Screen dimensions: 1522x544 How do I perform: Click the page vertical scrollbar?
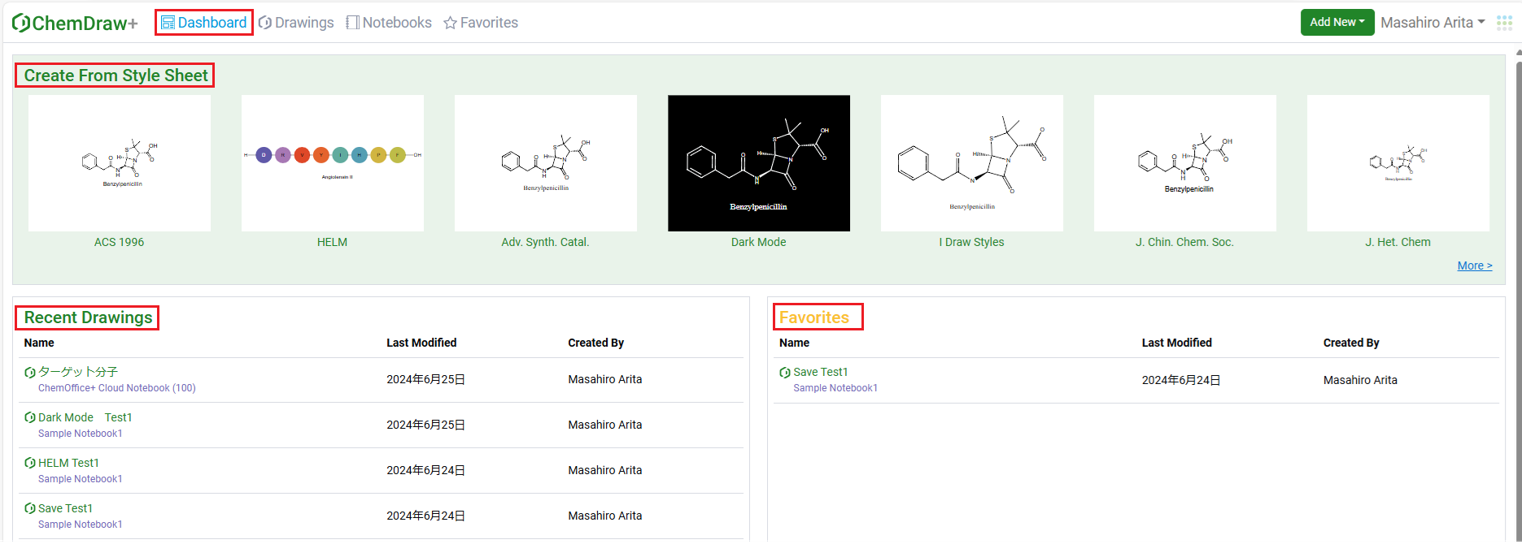pyautogui.click(x=1516, y=300)
